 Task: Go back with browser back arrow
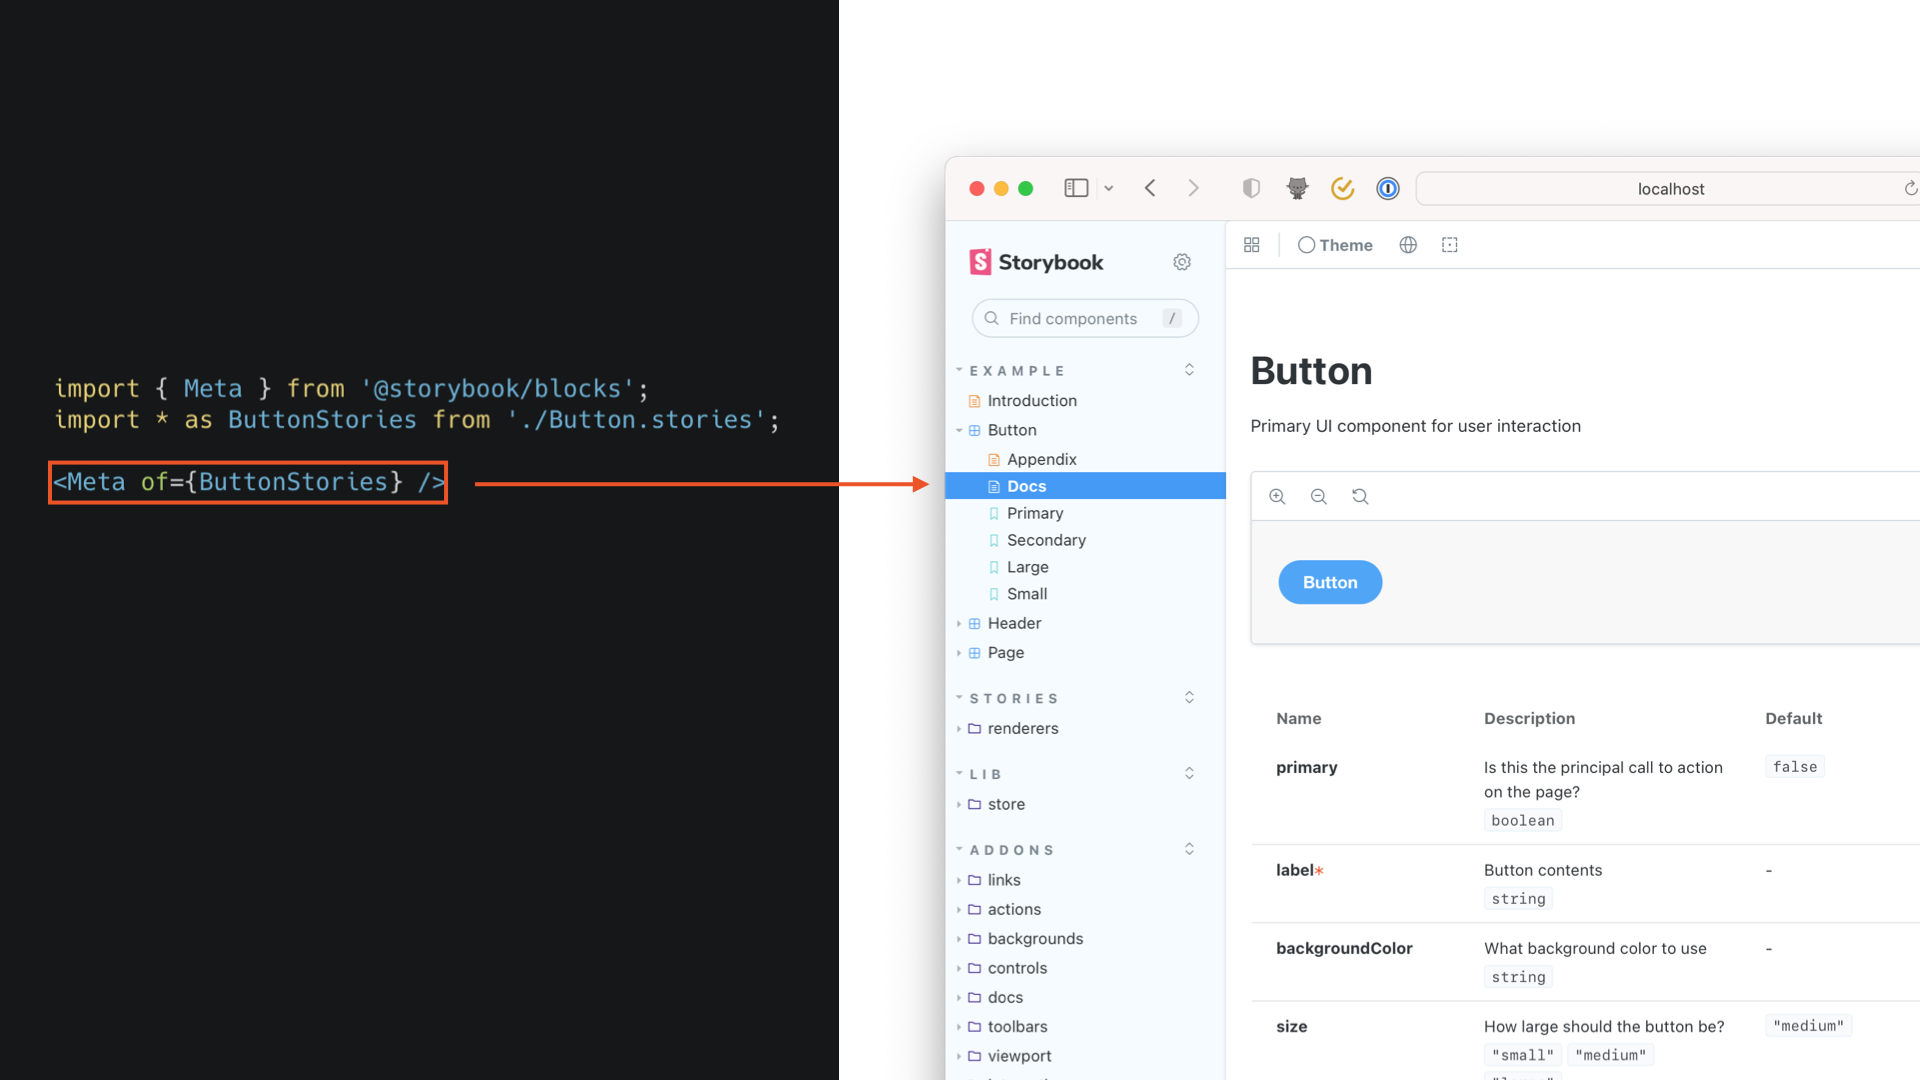1150,189
